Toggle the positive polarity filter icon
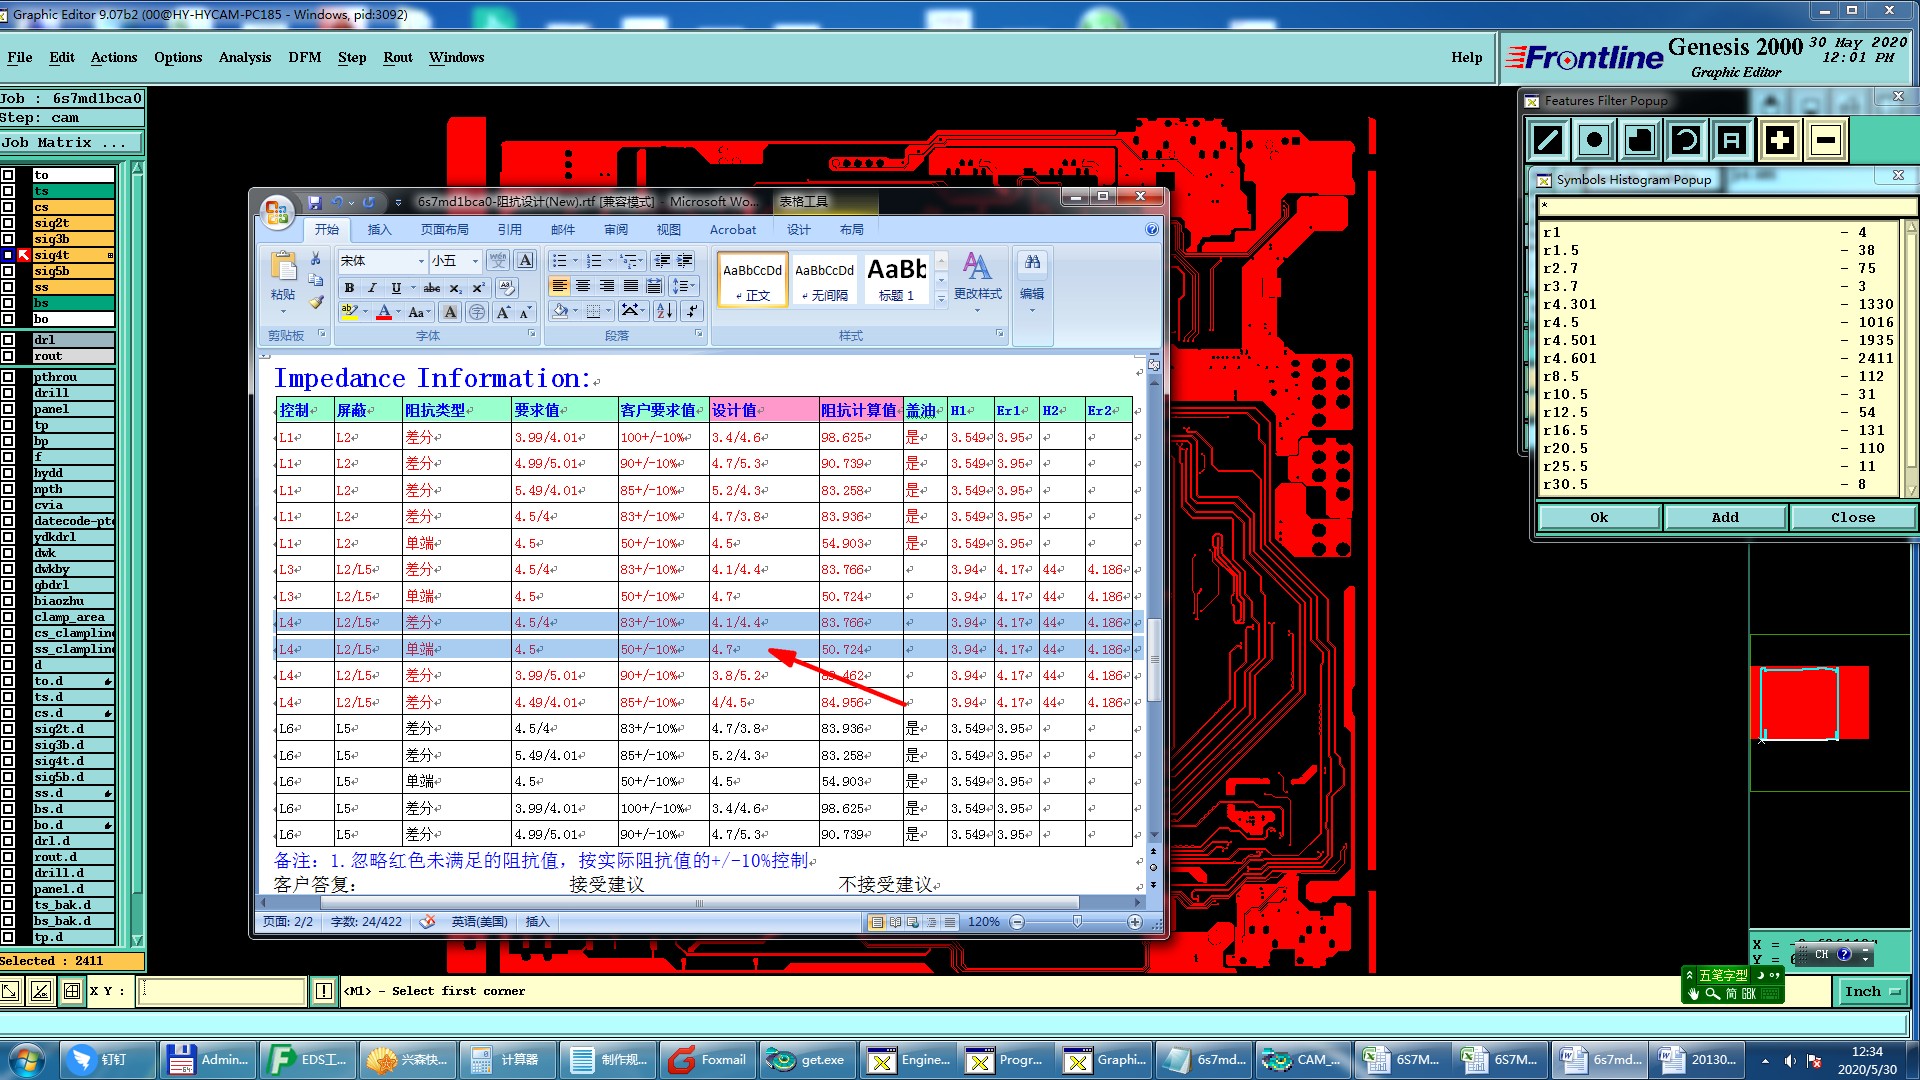The width and height of the screenshot is (1920, 1080). [1779, 140]
